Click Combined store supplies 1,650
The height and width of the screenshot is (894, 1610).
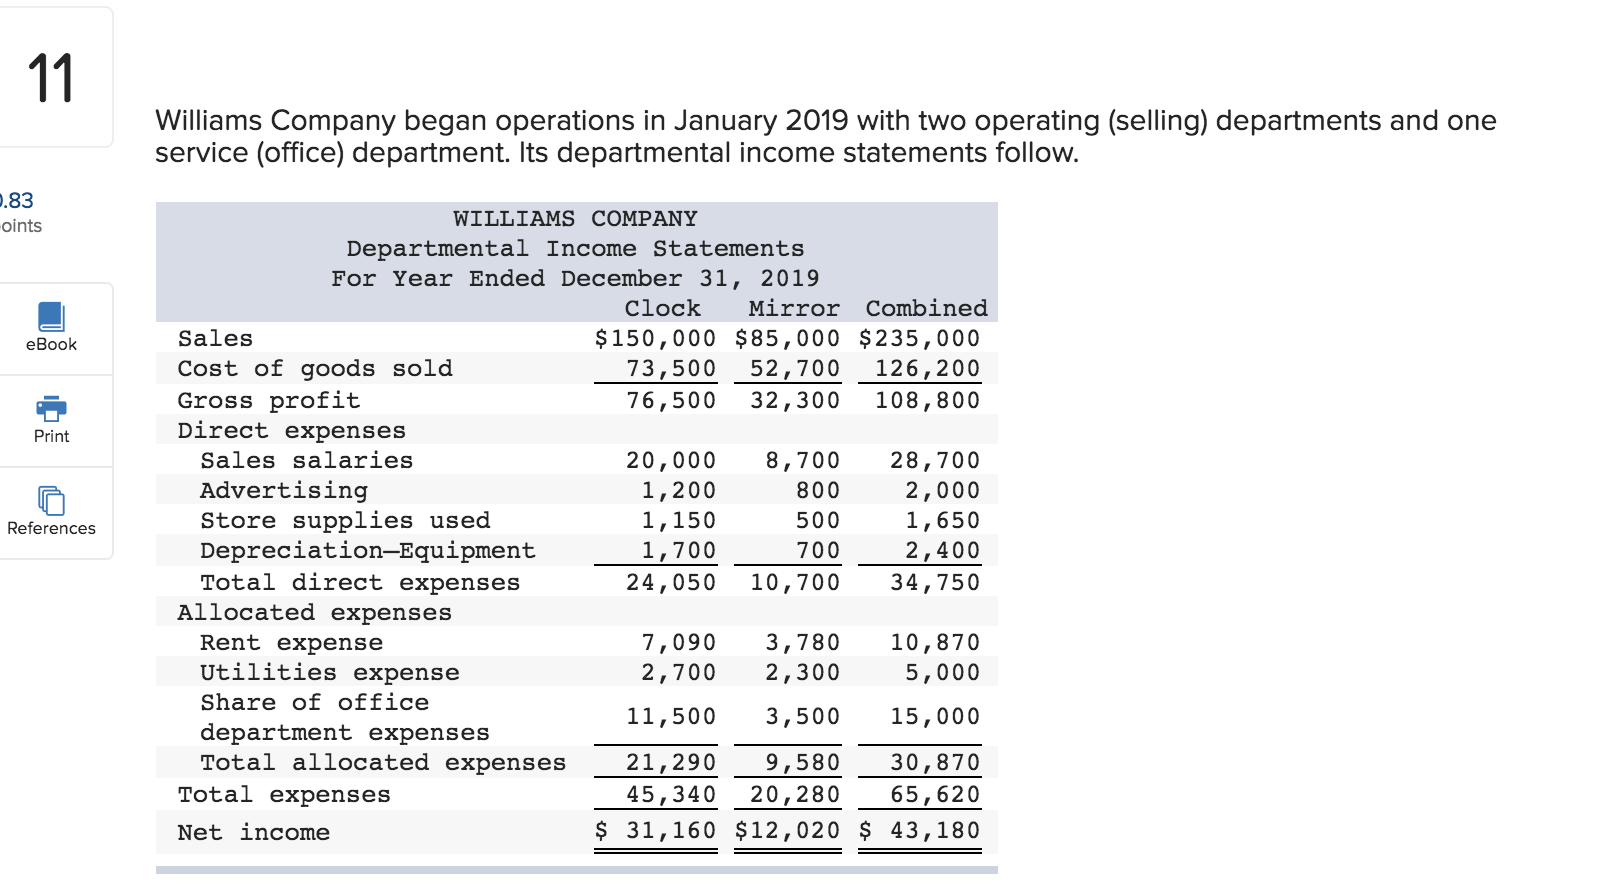(x=943, y=520)
